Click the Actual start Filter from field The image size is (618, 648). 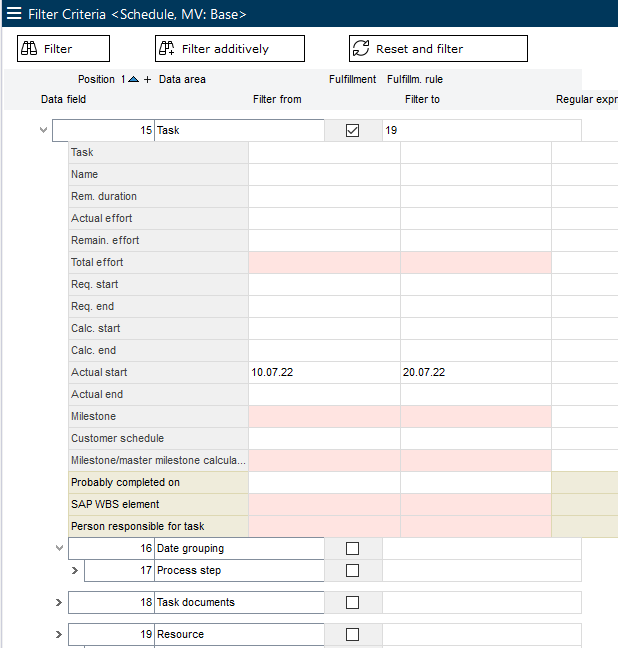(x=324, y=372)
